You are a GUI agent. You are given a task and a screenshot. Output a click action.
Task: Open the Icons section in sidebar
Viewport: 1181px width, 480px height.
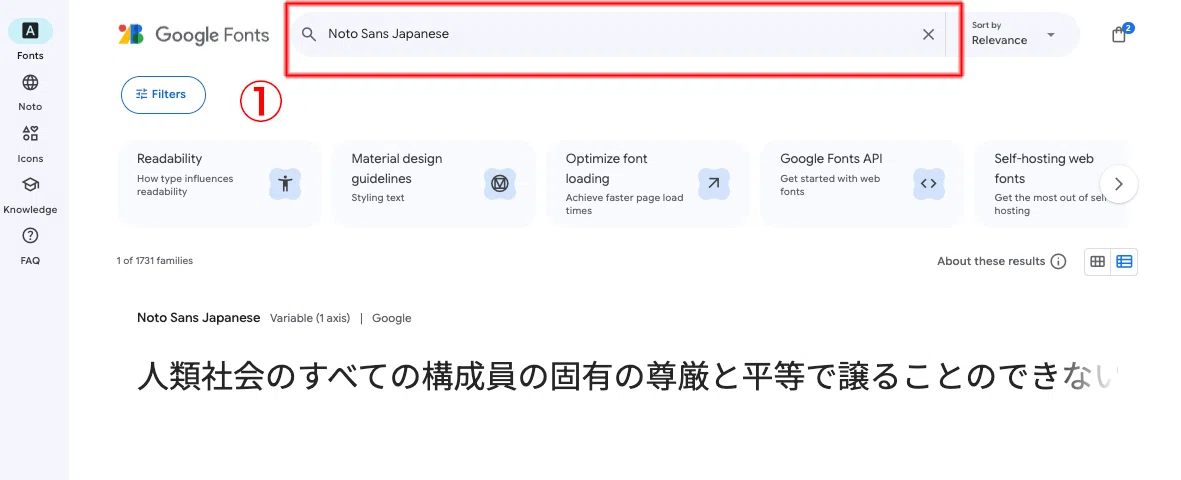point(30,143)
